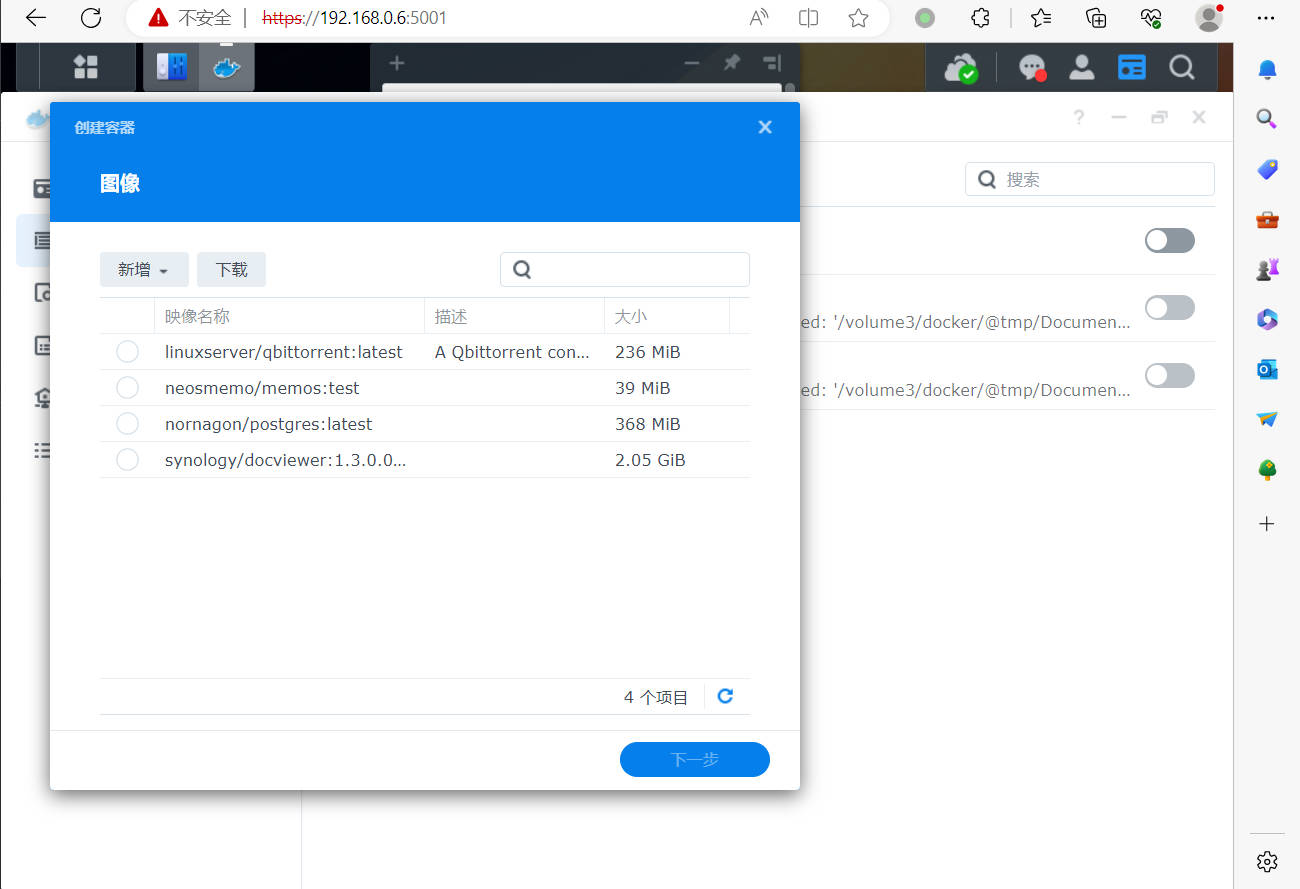Open the DSM search magnifier on the taskbar
The width and height of the screenshot is (1300, 889).
[x=1182, y=67]
